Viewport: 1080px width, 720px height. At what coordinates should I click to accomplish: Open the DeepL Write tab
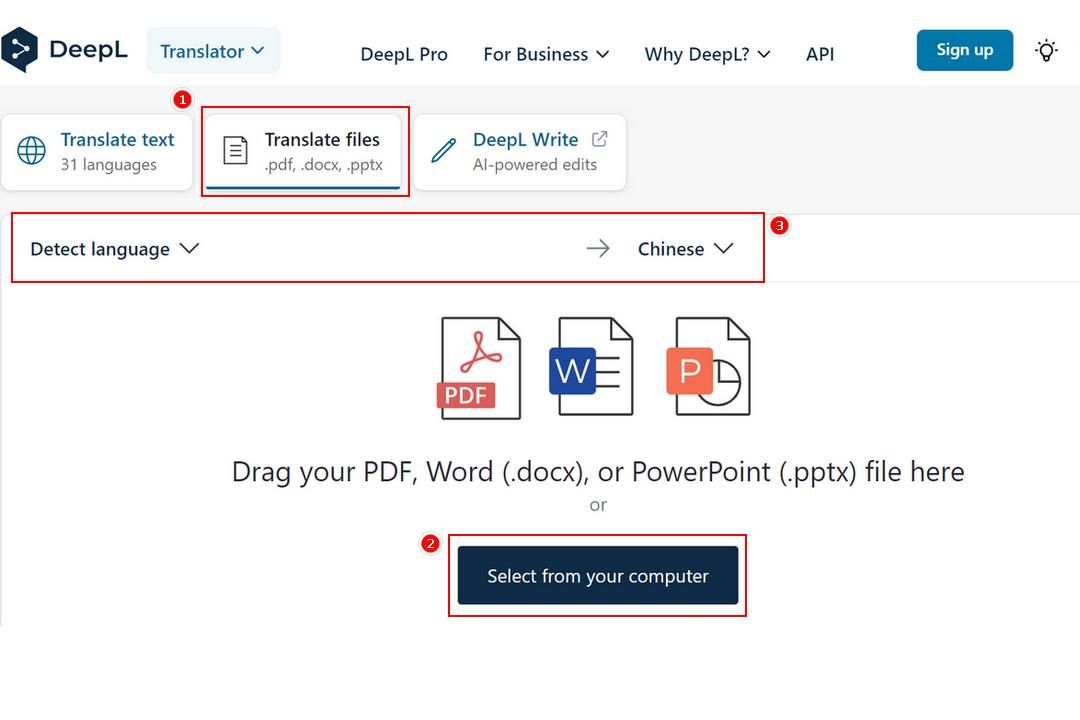[519, 152]
